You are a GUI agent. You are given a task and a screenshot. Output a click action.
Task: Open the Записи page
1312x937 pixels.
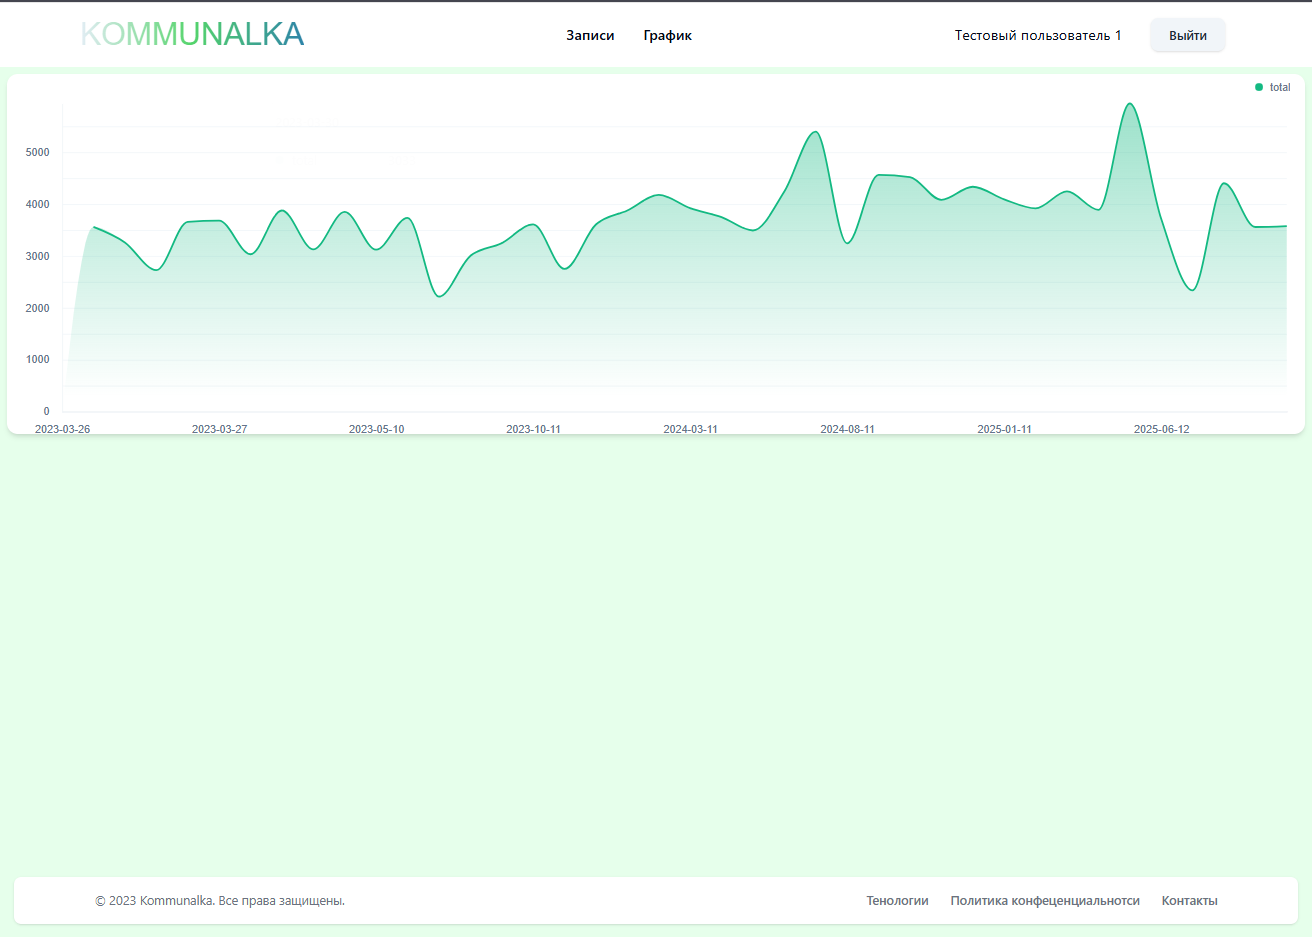tap(590, 35)
